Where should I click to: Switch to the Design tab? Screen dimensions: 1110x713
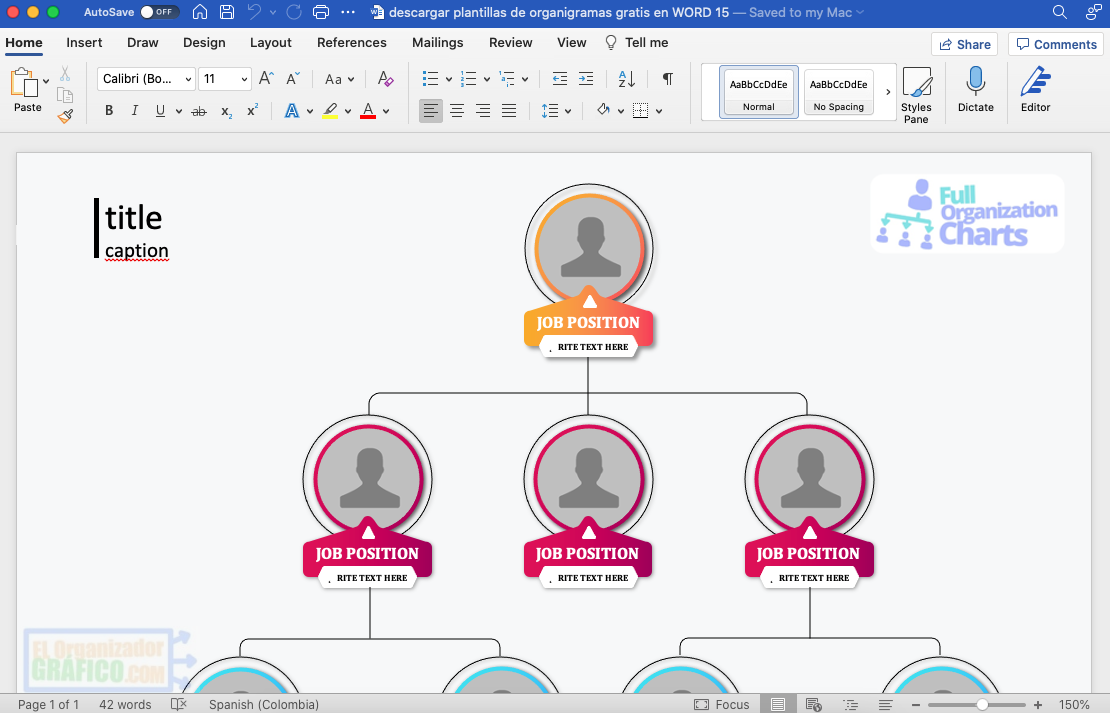point(204,42)
